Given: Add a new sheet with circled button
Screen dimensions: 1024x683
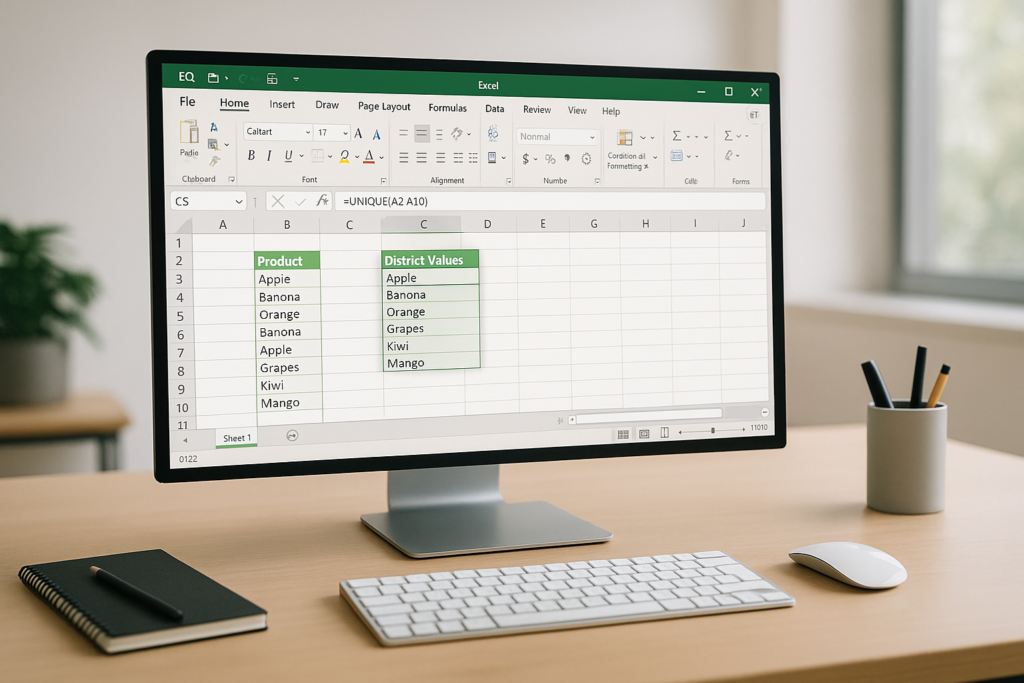Looking at the screenshot, I should coord(292,436).
